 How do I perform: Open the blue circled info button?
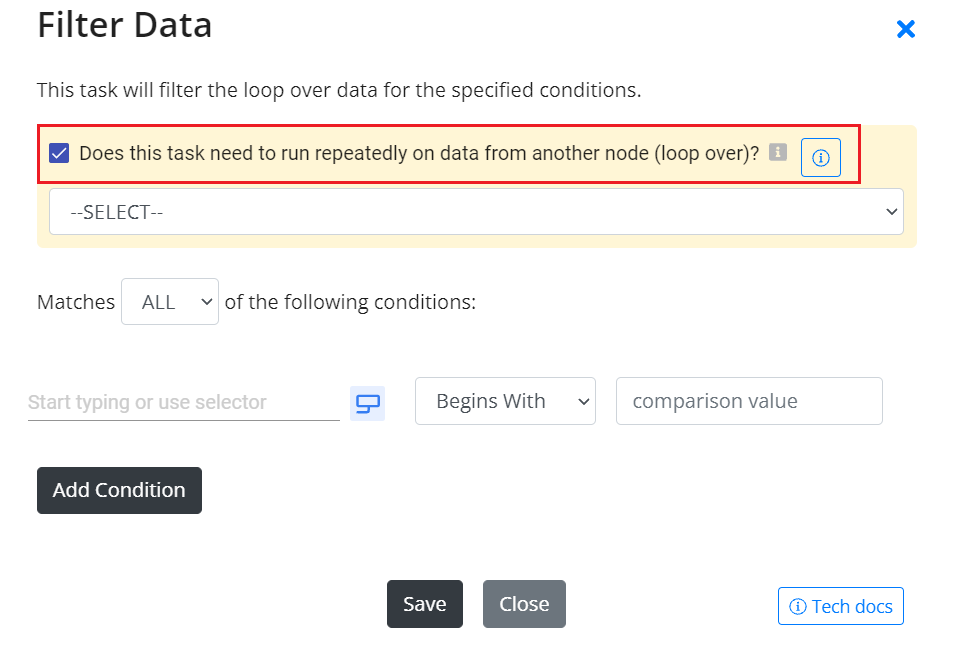tap(820, 157)
